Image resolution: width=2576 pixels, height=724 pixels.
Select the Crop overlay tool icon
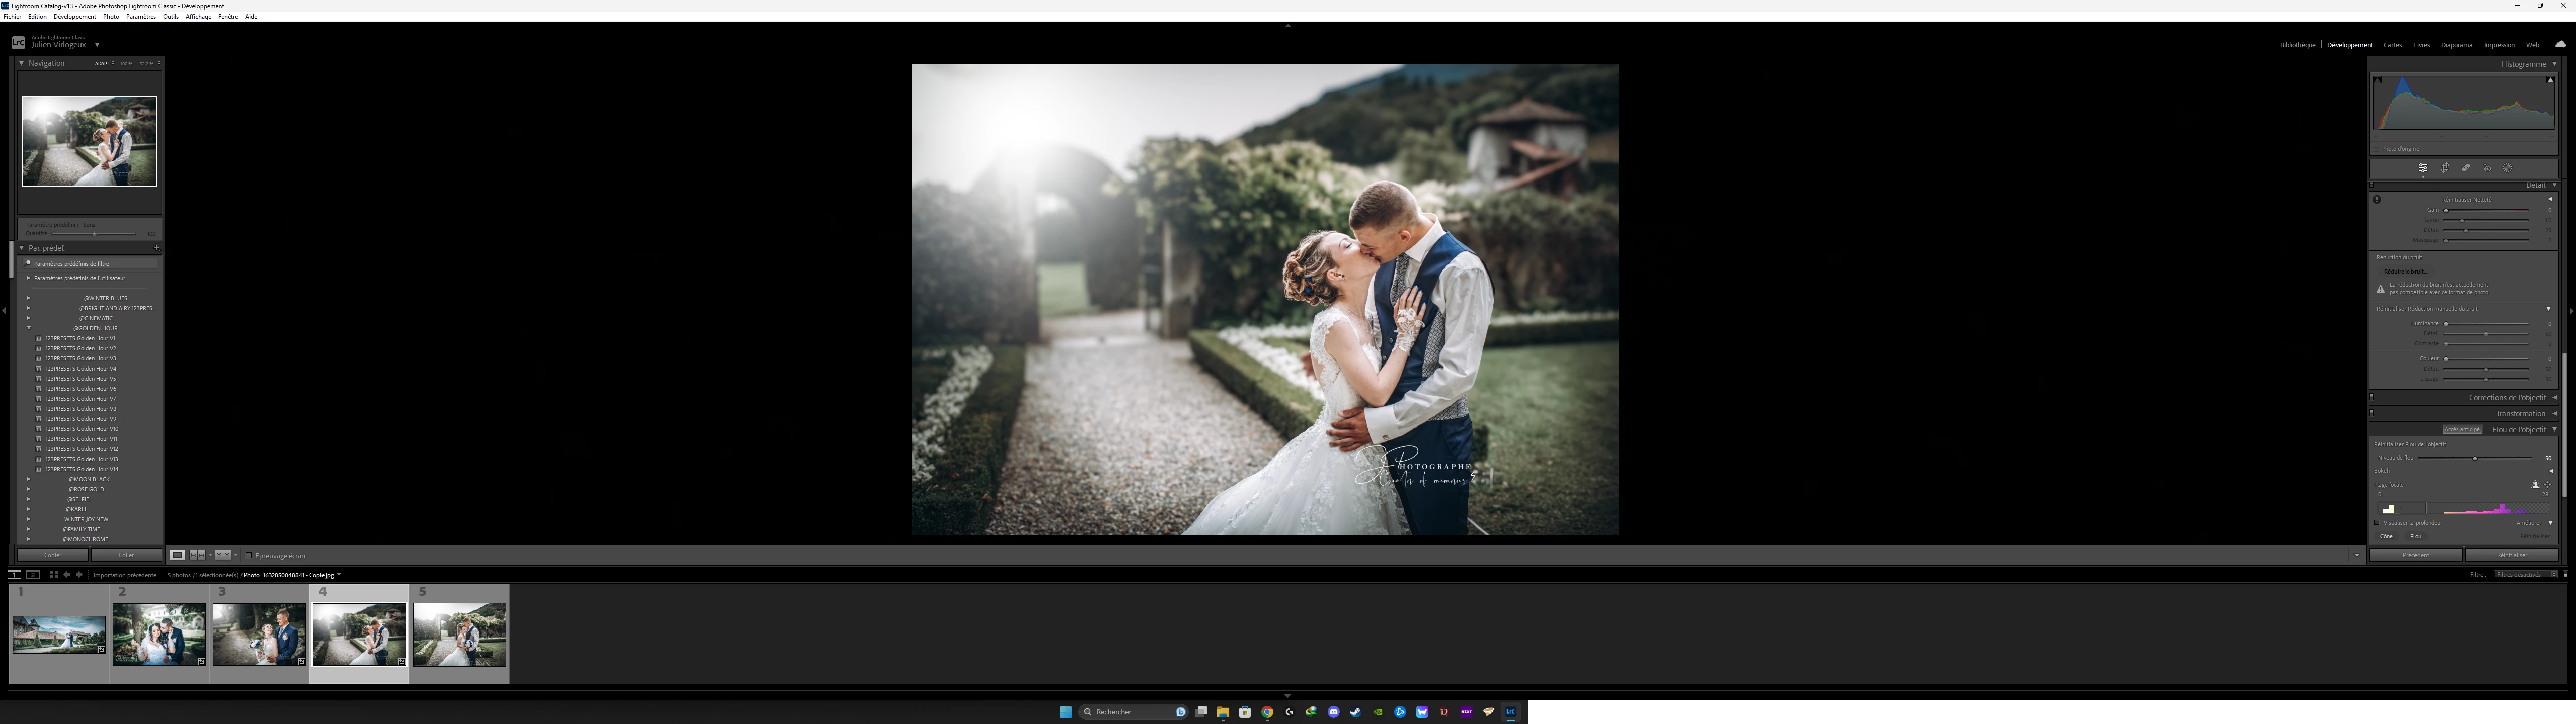tap(2444, 168)
